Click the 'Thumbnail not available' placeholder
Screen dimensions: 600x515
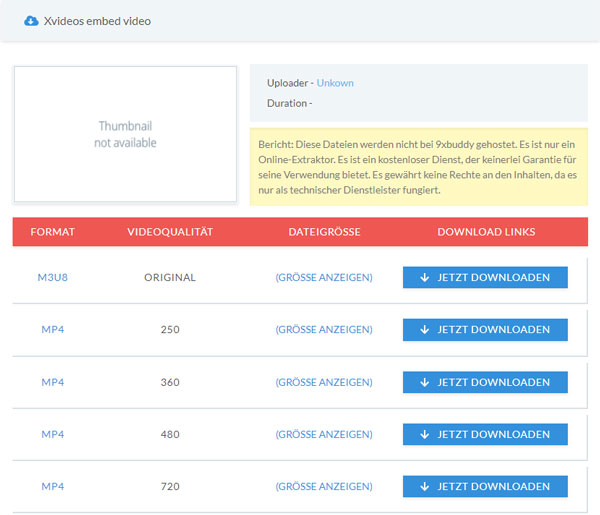(x=125, y=135)
